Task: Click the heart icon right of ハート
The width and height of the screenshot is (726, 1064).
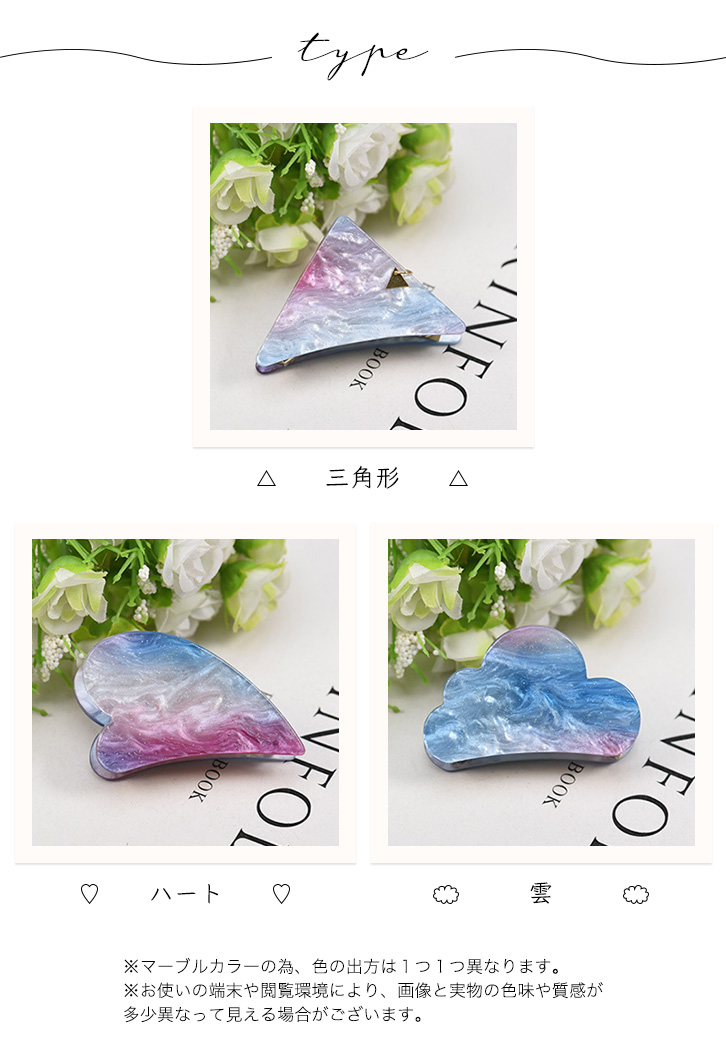Action: point(281,894)
